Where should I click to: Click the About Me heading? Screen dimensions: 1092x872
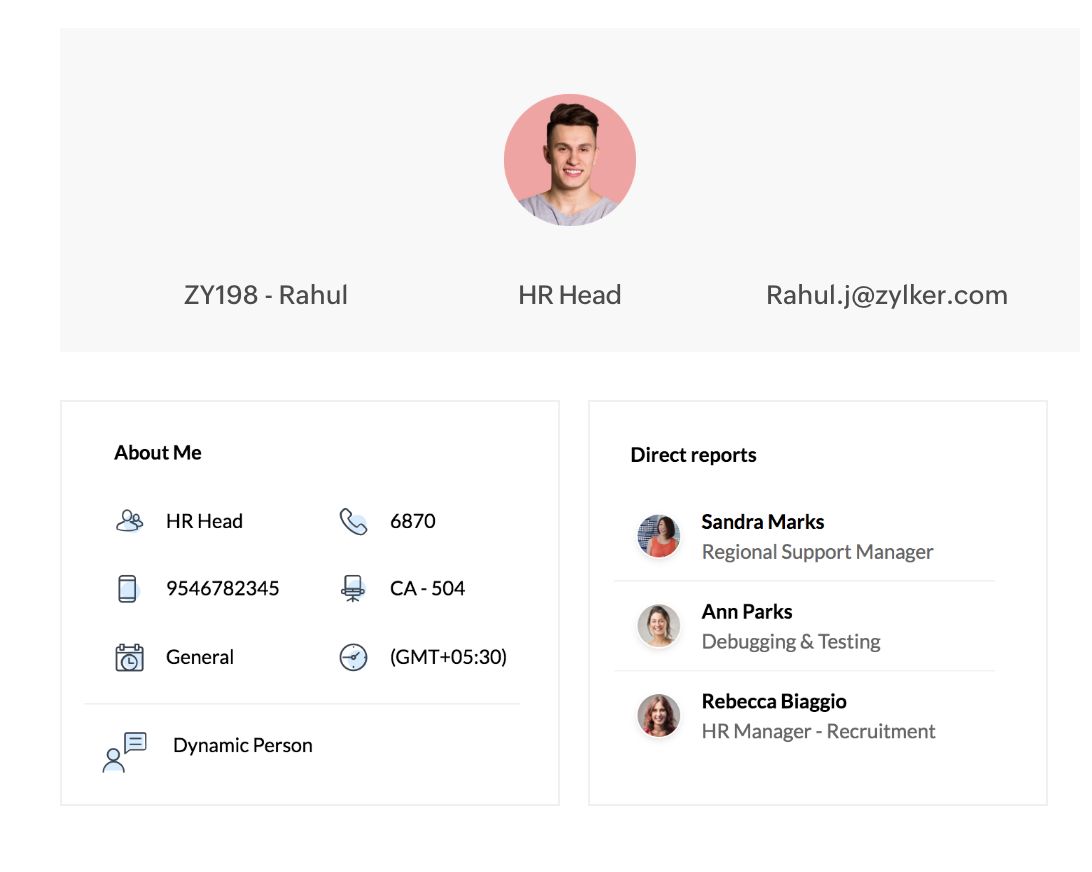[158, 453]
